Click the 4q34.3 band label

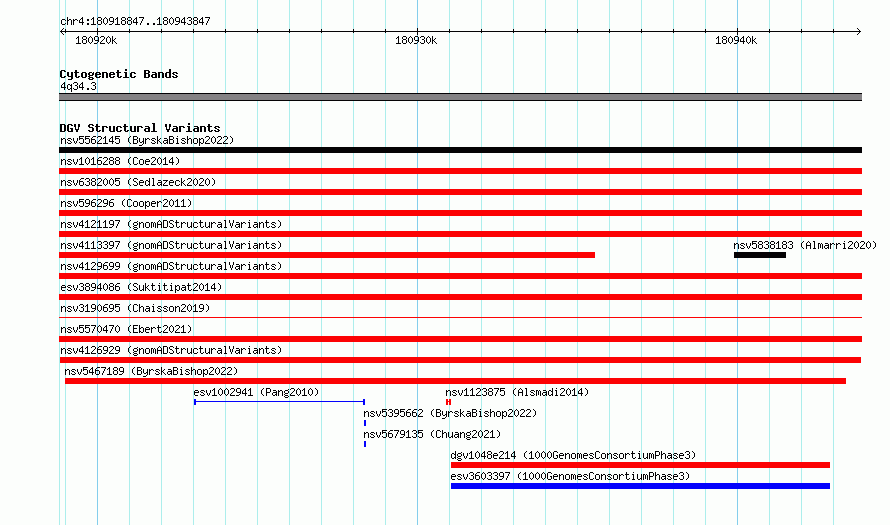point(78,86)
